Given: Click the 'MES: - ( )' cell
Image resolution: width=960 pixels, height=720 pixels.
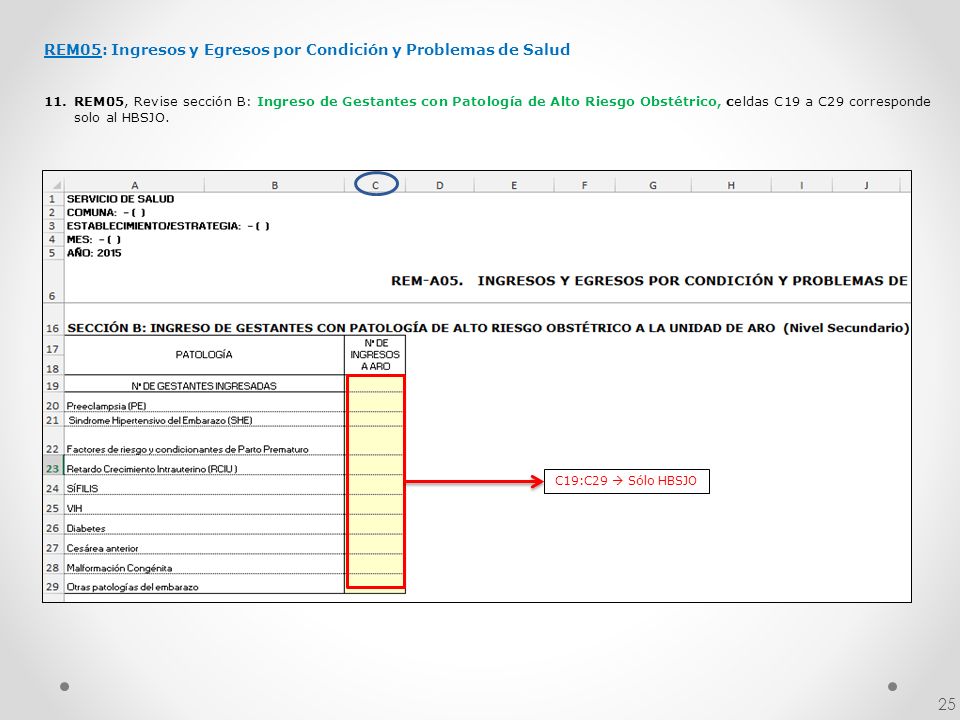Looking at the screenshot, I should coord(94,239).
